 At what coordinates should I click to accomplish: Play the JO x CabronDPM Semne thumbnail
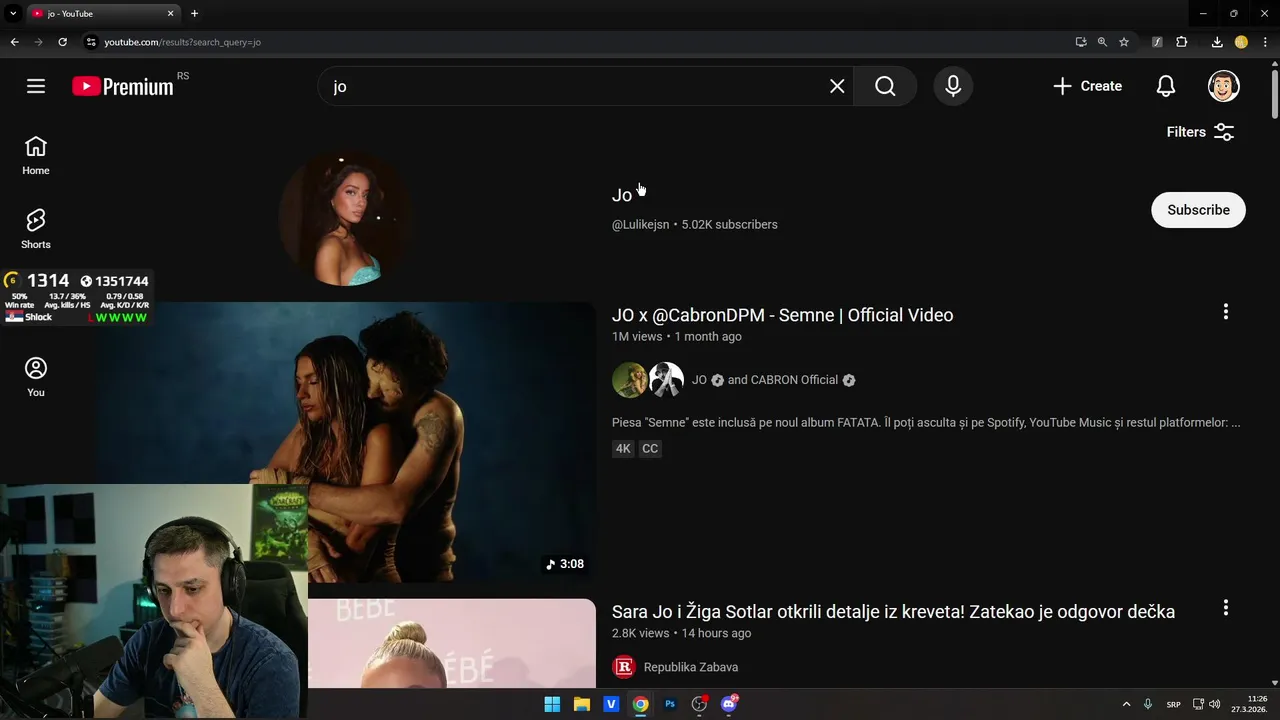tap(346, 442)
